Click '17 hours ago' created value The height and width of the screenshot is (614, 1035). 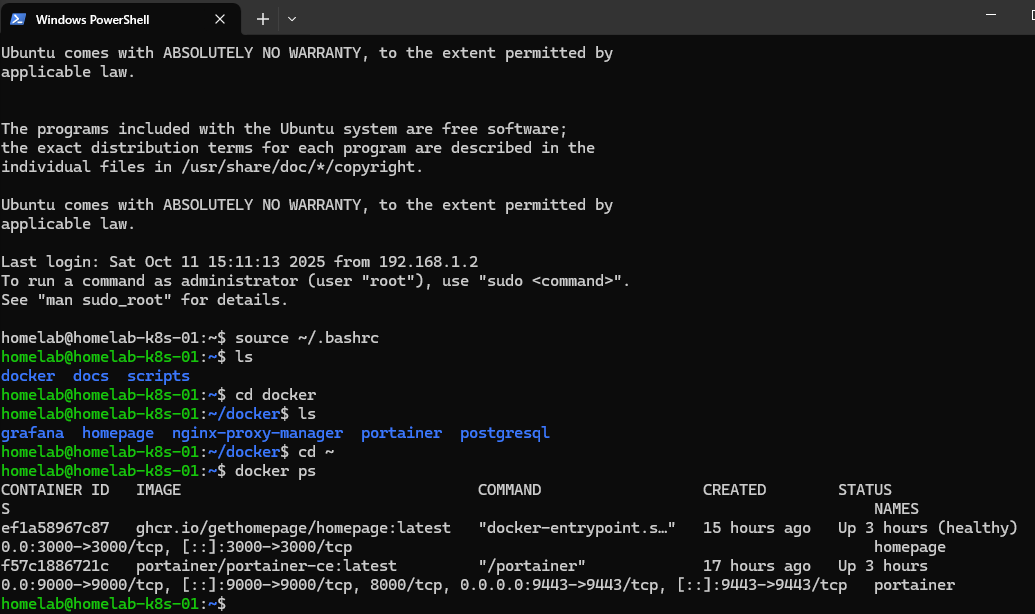(x=756, y=566)
